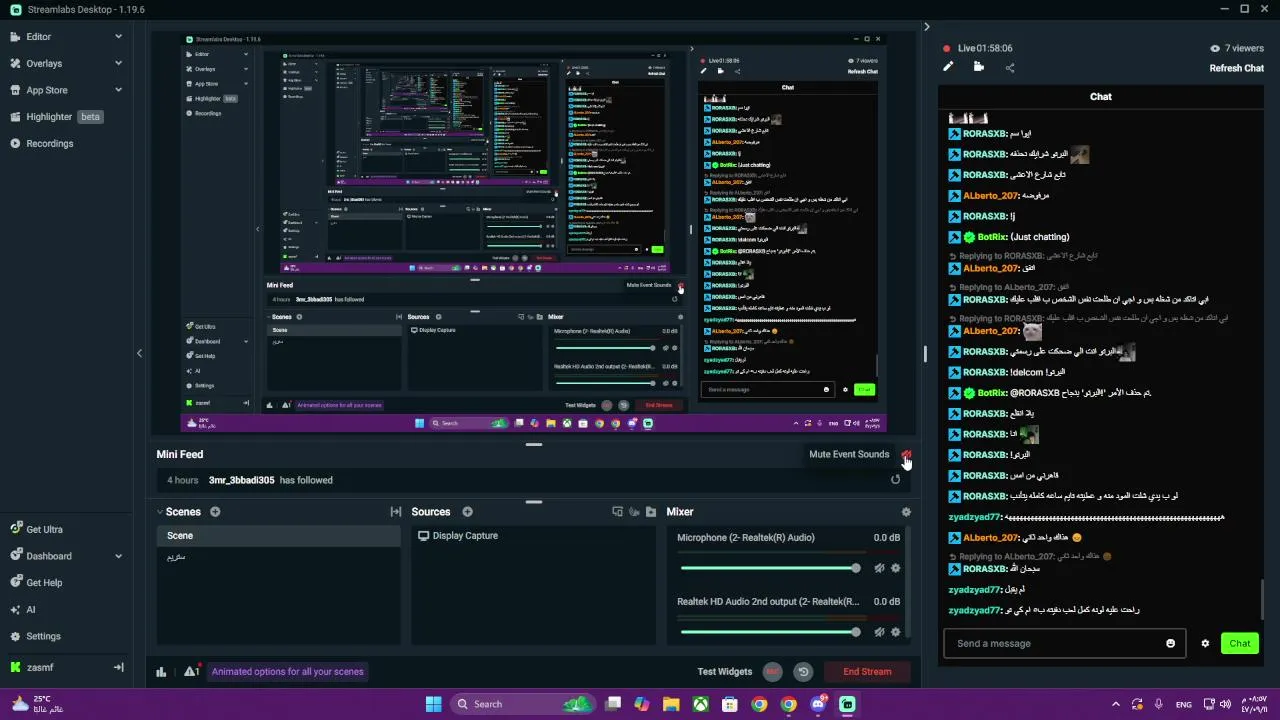Toggle the replay buffer button
The width and height of the screenshot is (1280, 720).
click(802, 672)
